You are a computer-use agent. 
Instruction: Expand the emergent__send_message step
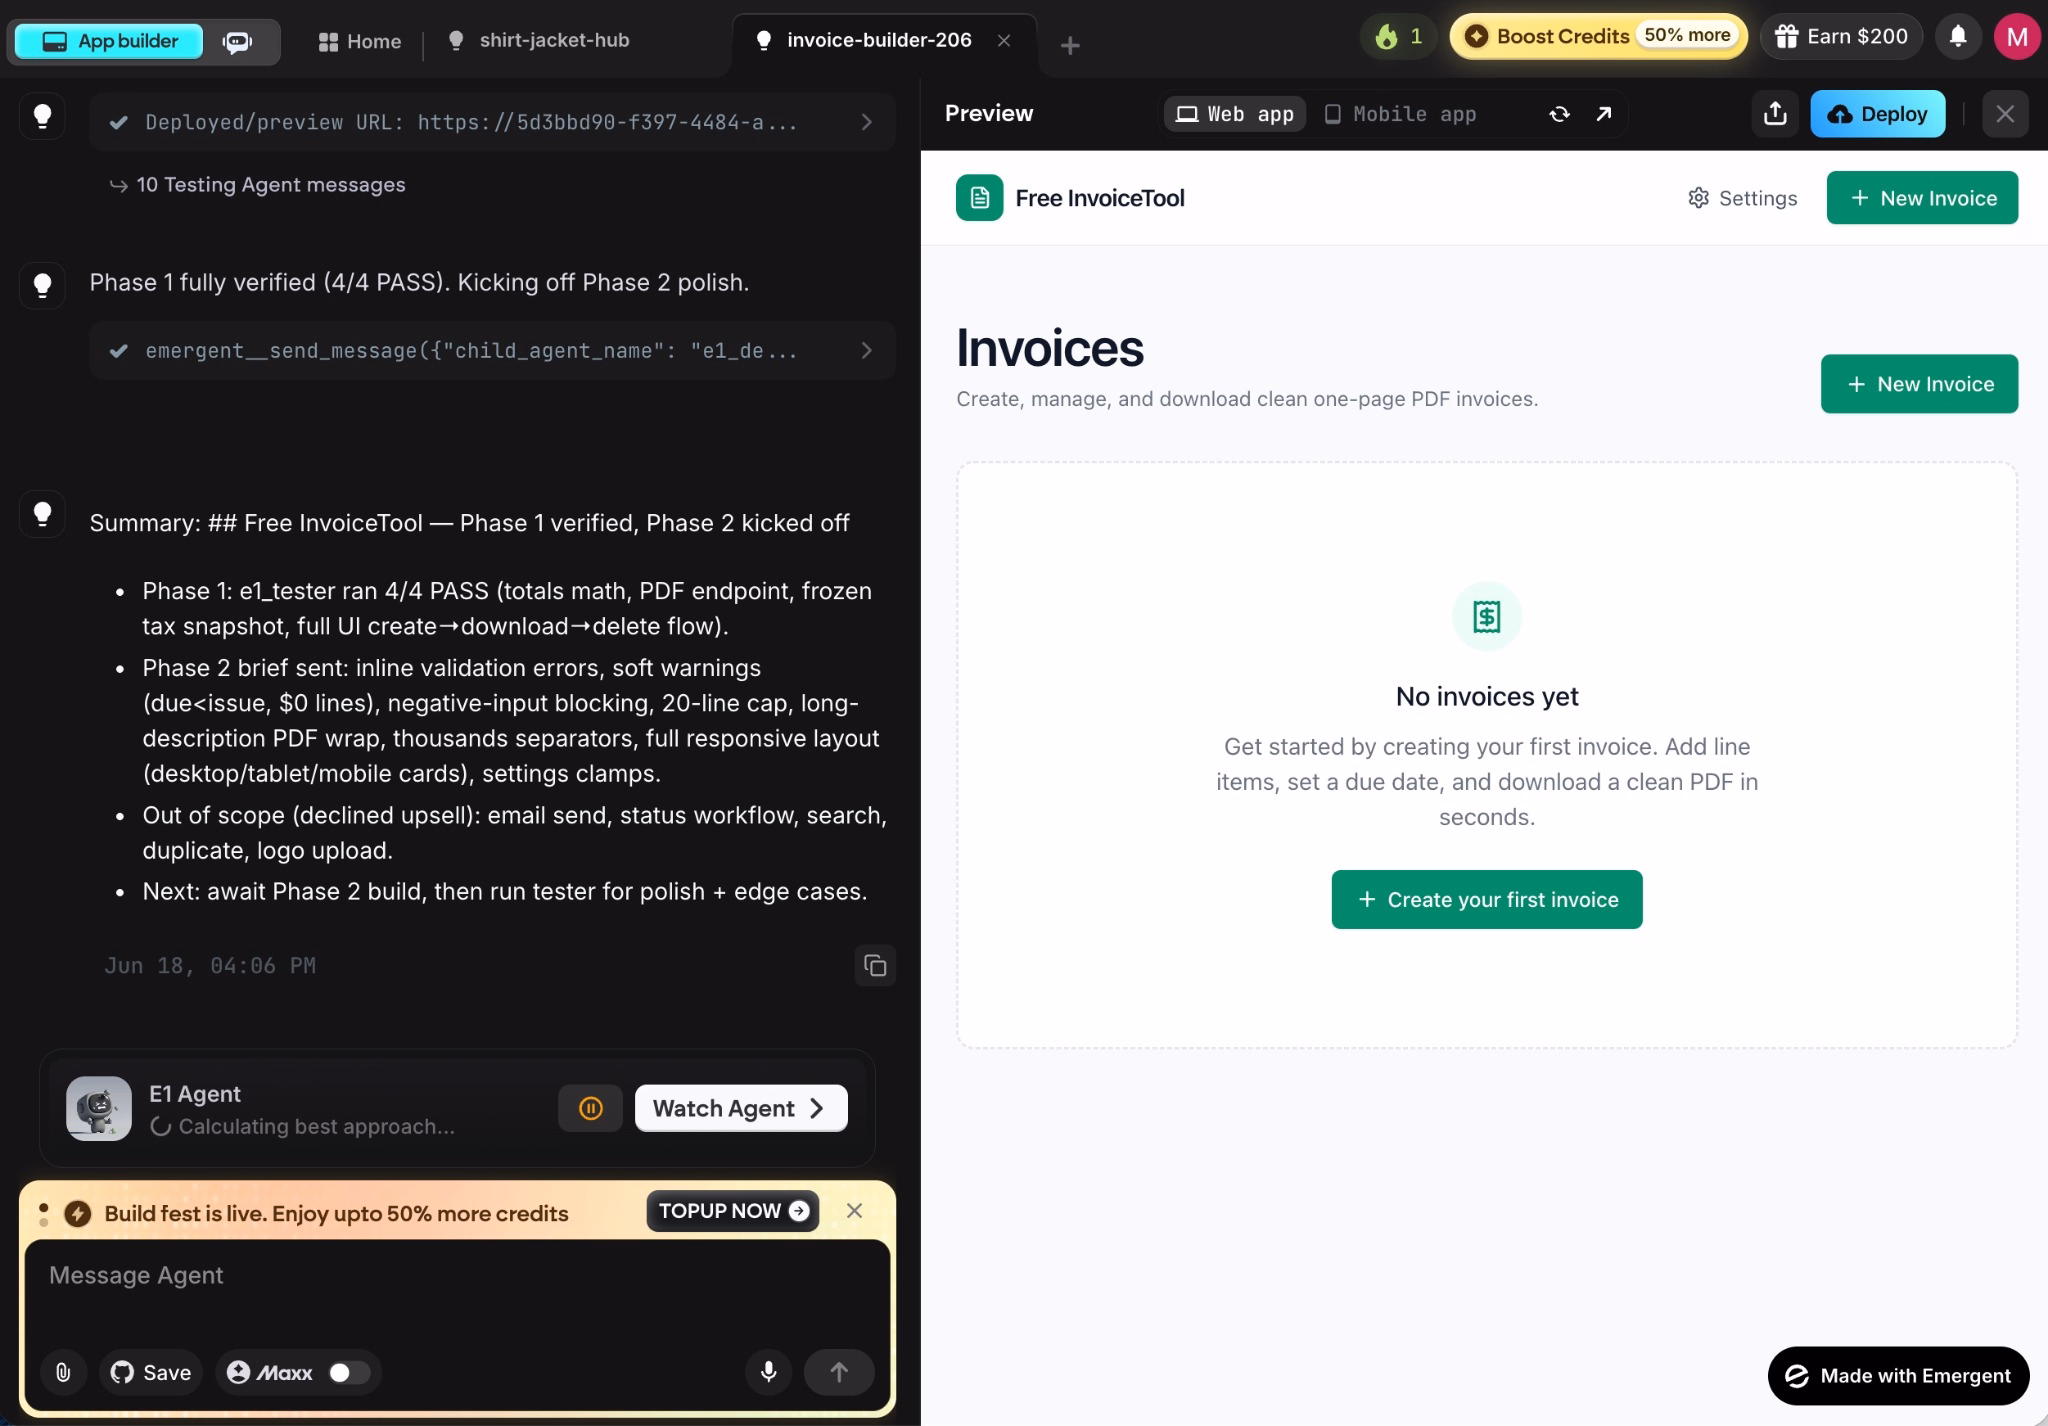(492, 351)
